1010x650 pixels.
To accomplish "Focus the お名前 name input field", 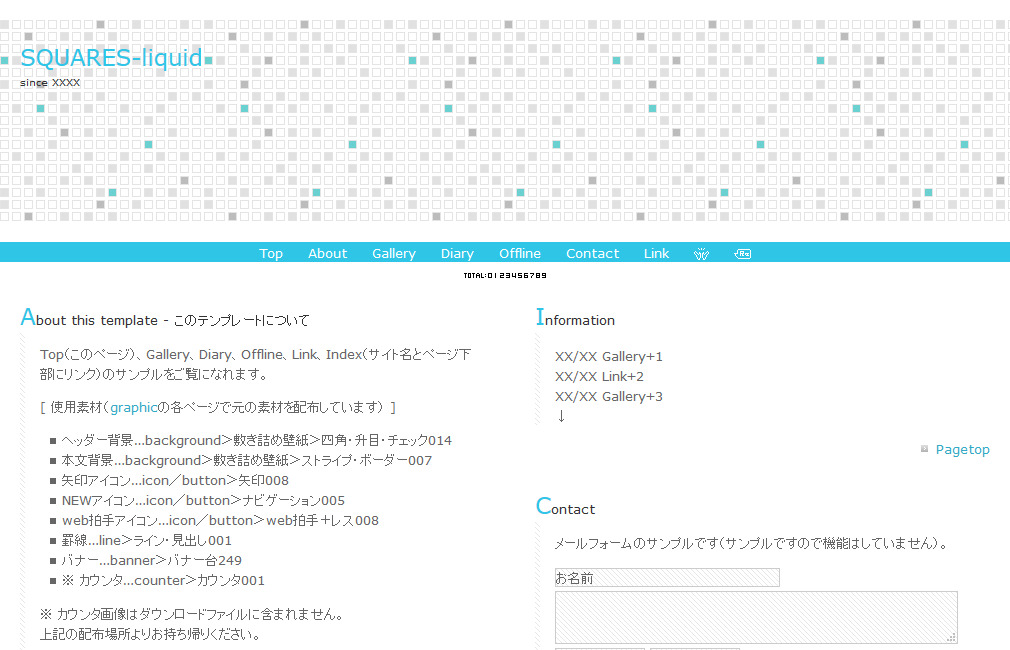I will (667, 578).
